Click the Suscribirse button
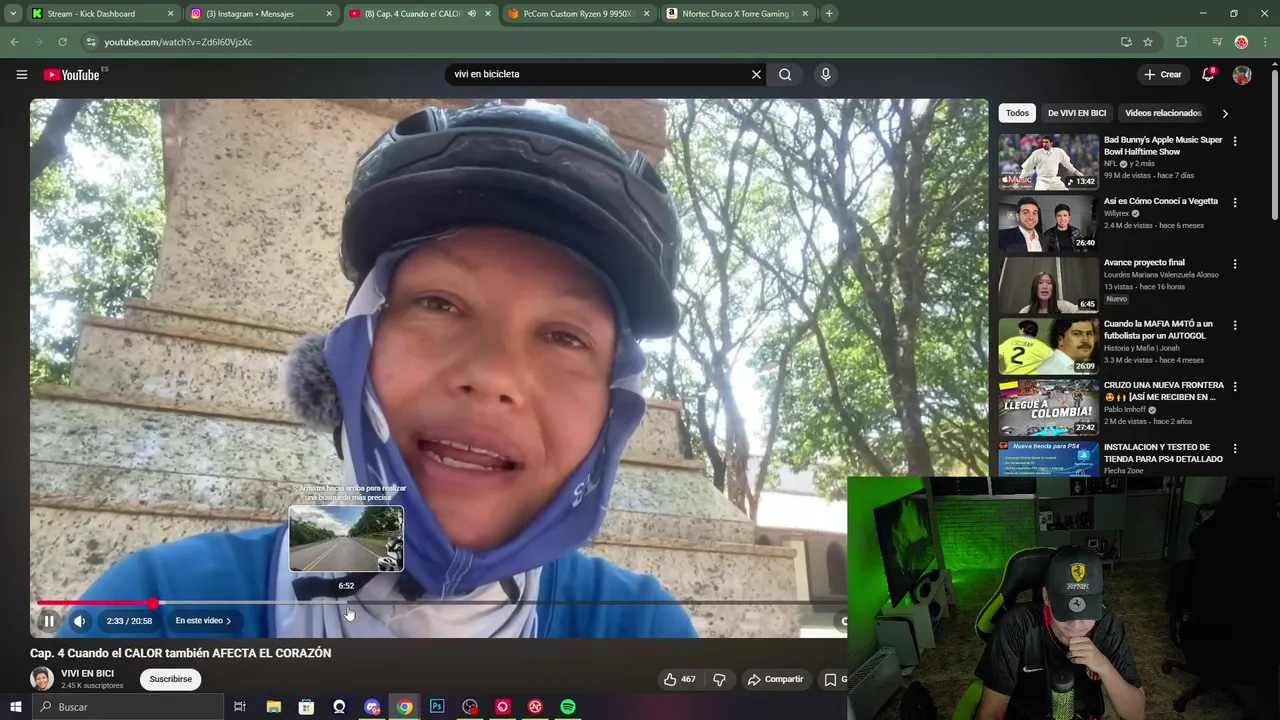Image resolution: width=1280 pixels, height=720 pixels. tap(170, 679)
